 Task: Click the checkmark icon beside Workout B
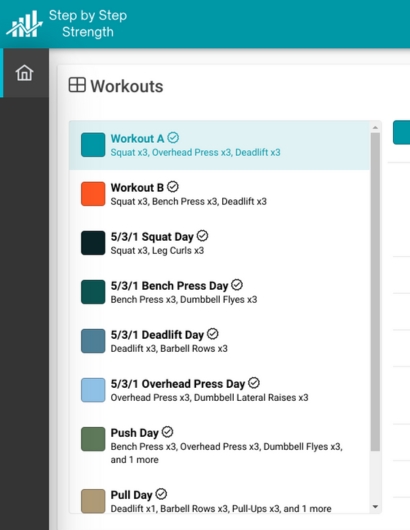coord(173,187)
